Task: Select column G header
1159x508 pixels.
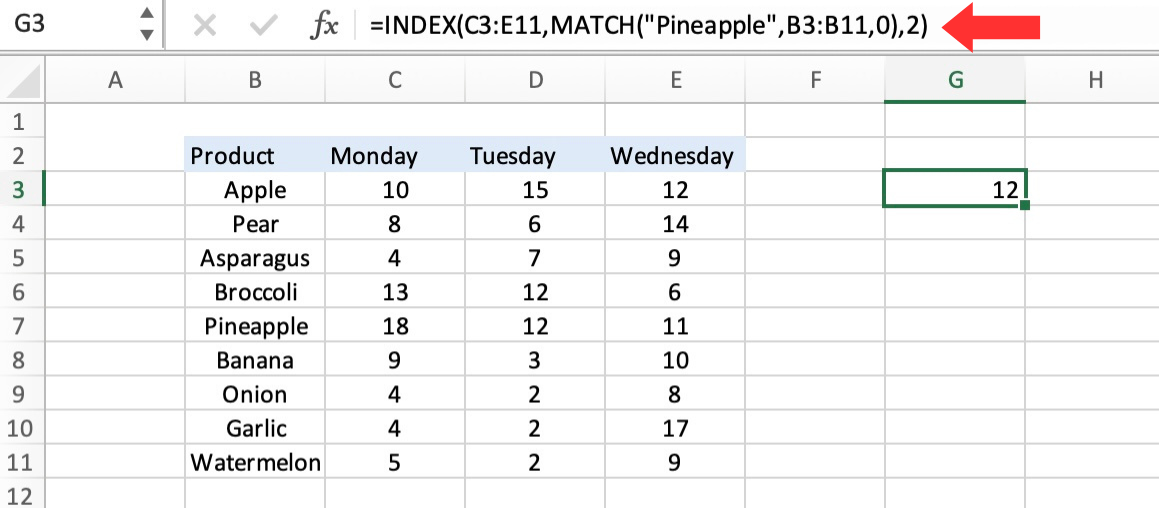Action: click(955, 79)
